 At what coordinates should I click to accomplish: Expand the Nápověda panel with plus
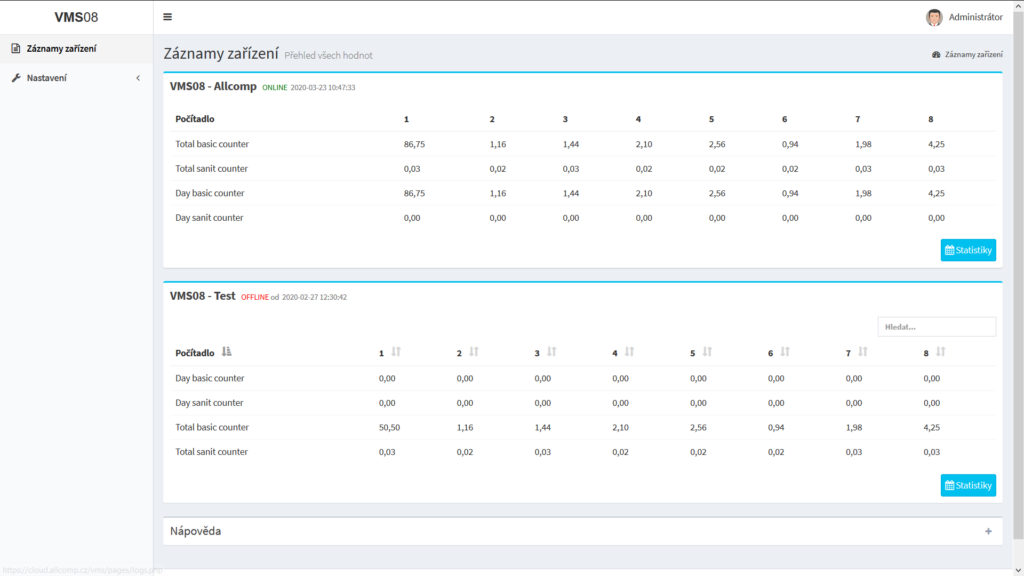pyautogui.click(x=988, y=531)
